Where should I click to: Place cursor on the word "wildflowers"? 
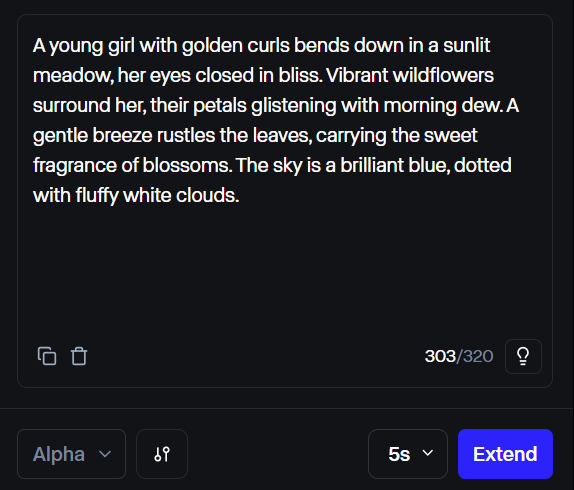point(443,75)
